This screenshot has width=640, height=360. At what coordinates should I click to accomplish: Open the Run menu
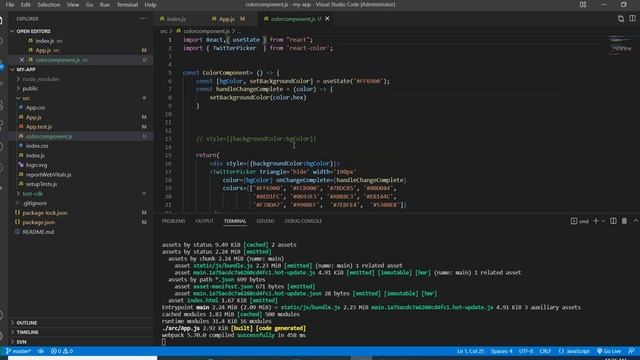point(105,5)
